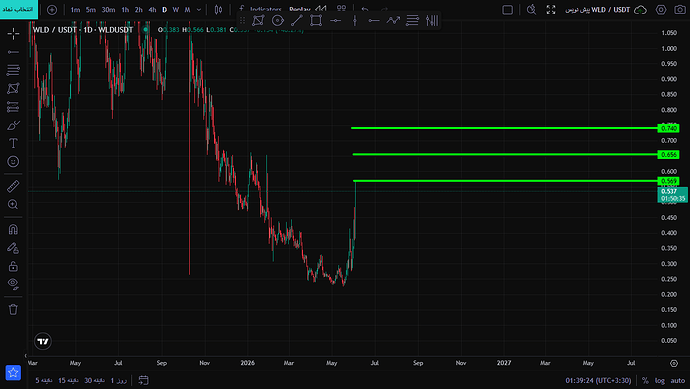Image resolution: width=690 pixels, height=389 pixels.
Task: Activate the zoom-in magnifier tool
Action: 13,204
